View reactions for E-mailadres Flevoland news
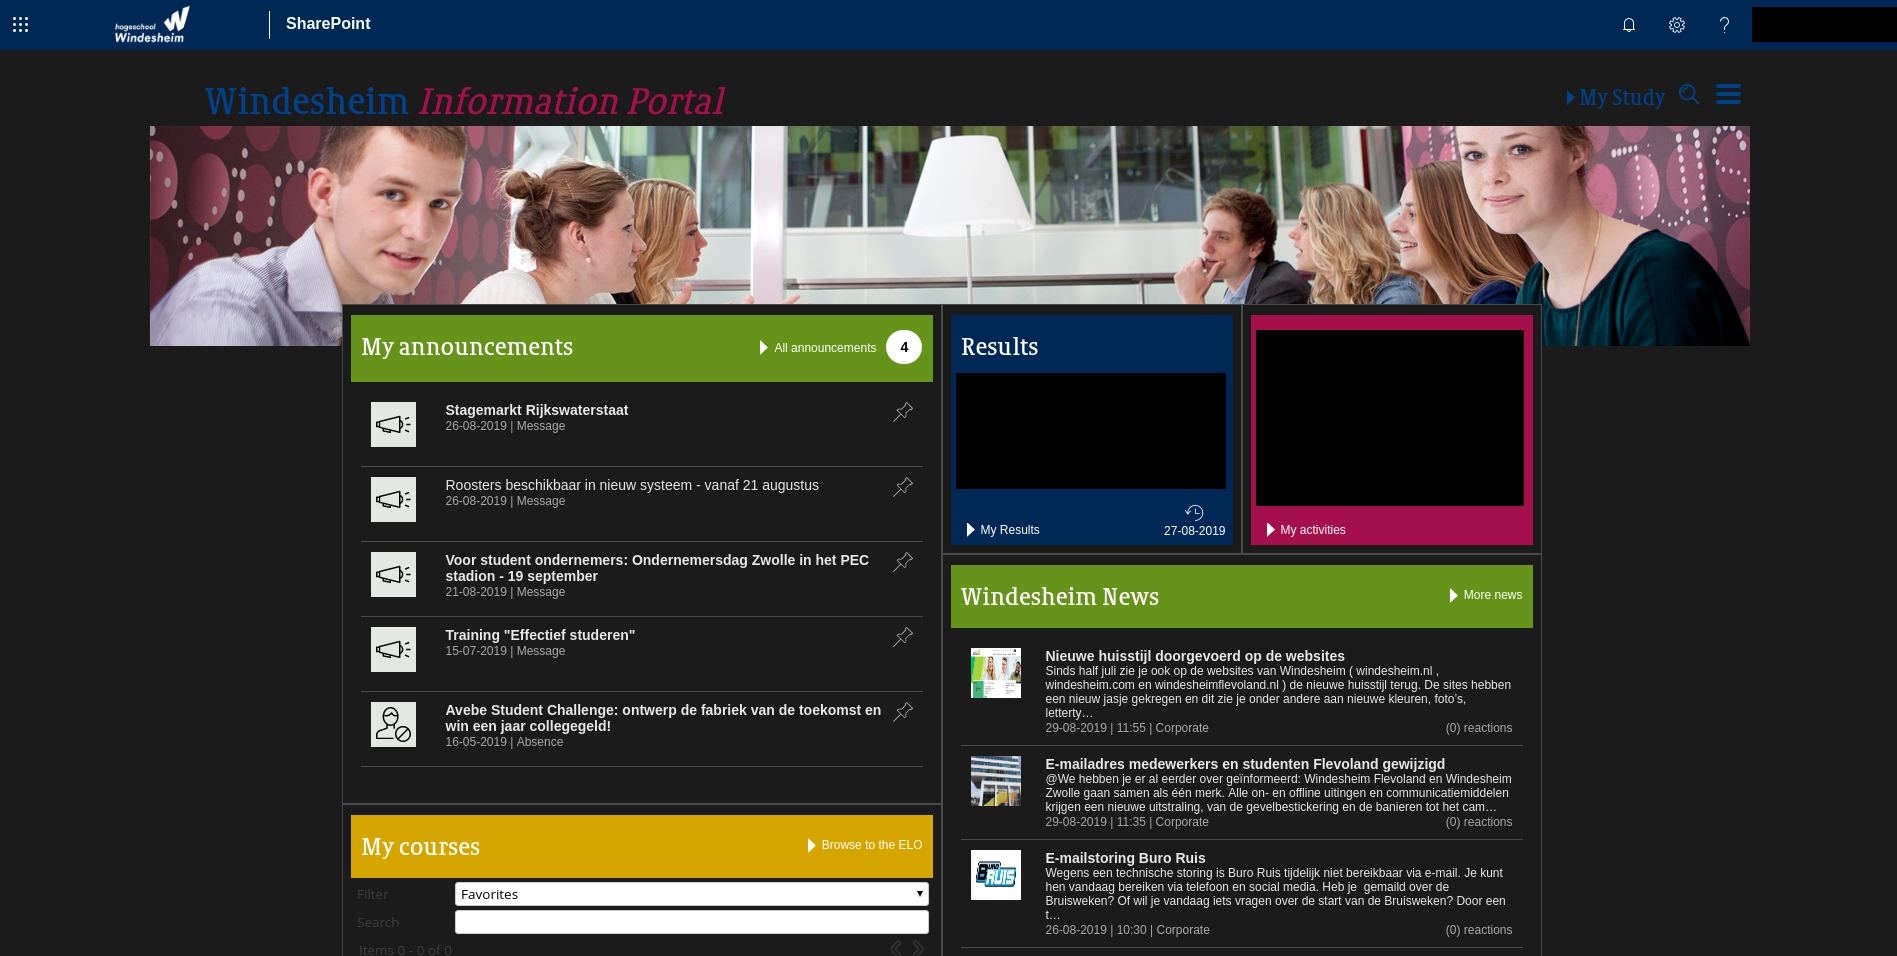The height and width of the screenshot is (956, 1897). coord(1479,822)
